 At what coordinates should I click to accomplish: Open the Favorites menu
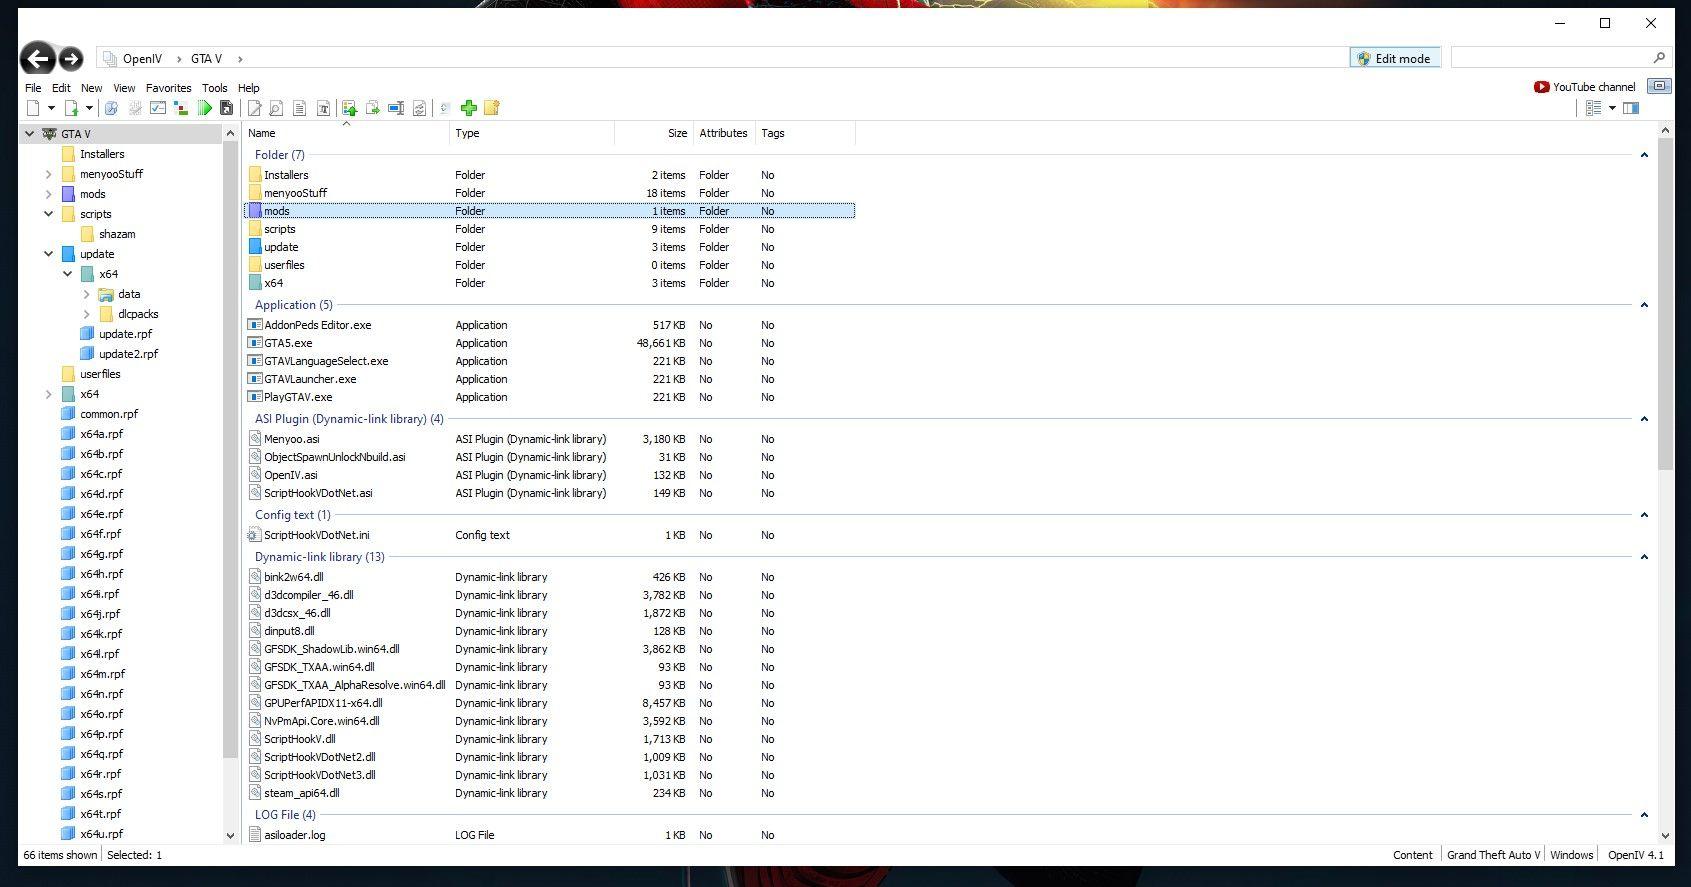pyautogui.click(x=168, y=88)
